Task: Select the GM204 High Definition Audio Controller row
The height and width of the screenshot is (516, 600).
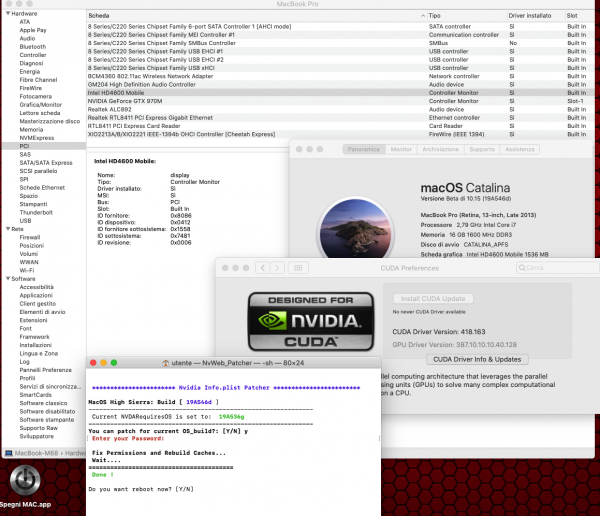Action: coord(340,85)
